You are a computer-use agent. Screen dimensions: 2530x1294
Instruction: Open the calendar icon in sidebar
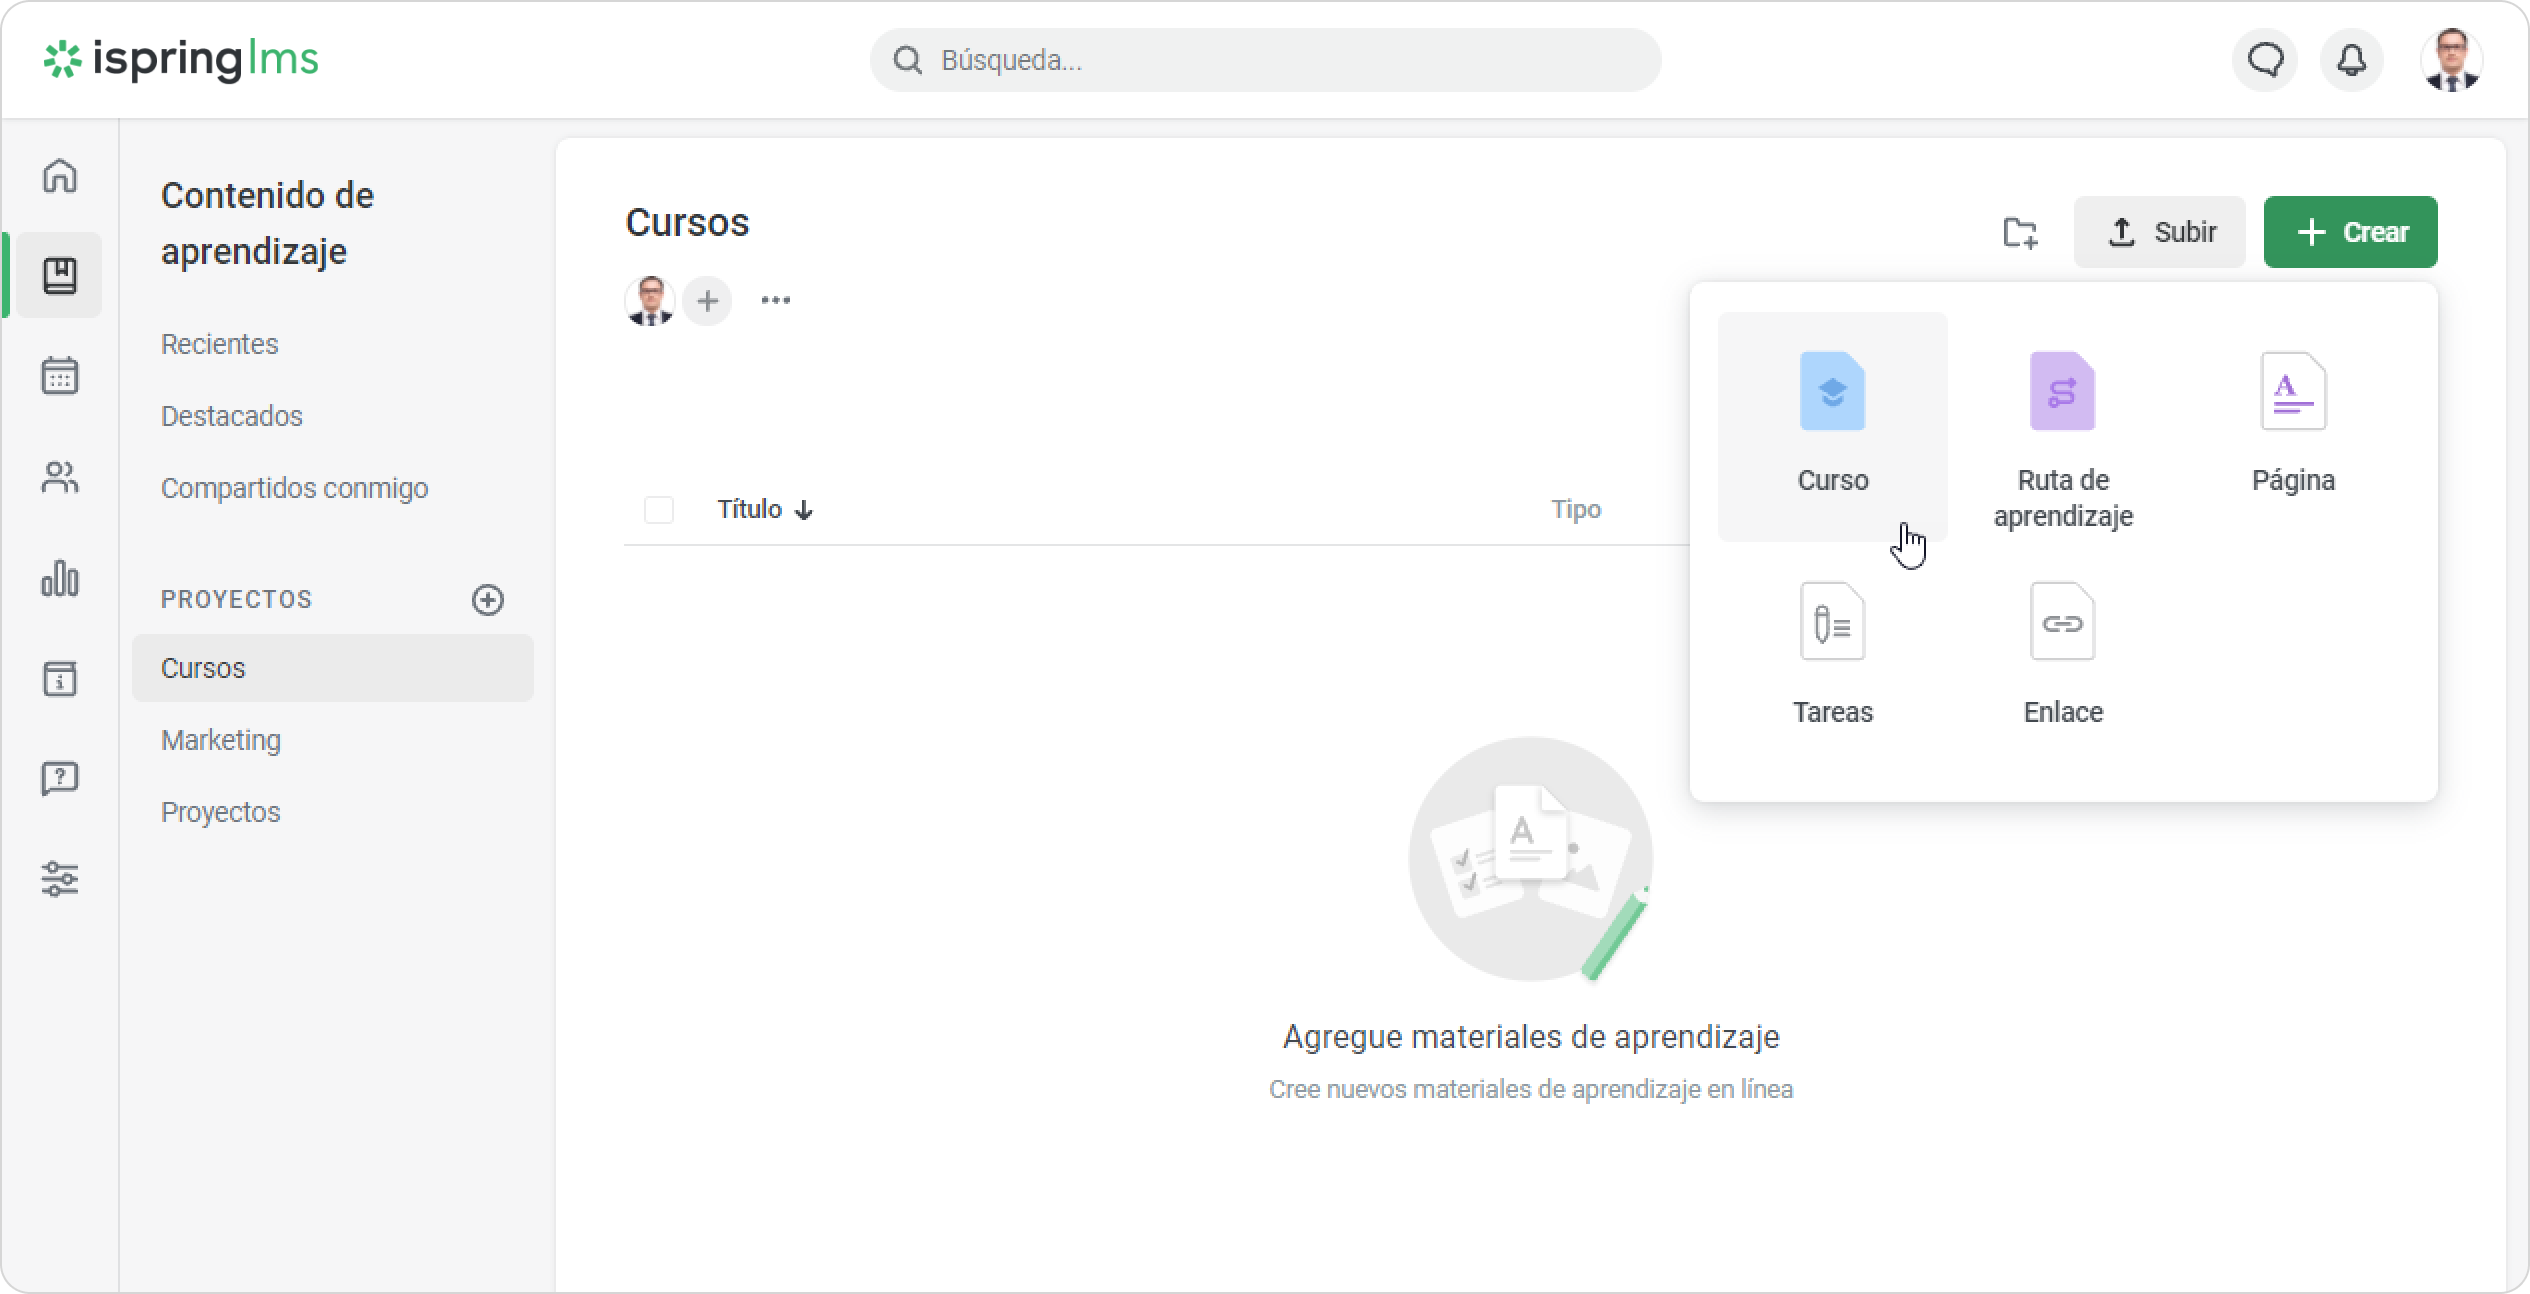60,376
